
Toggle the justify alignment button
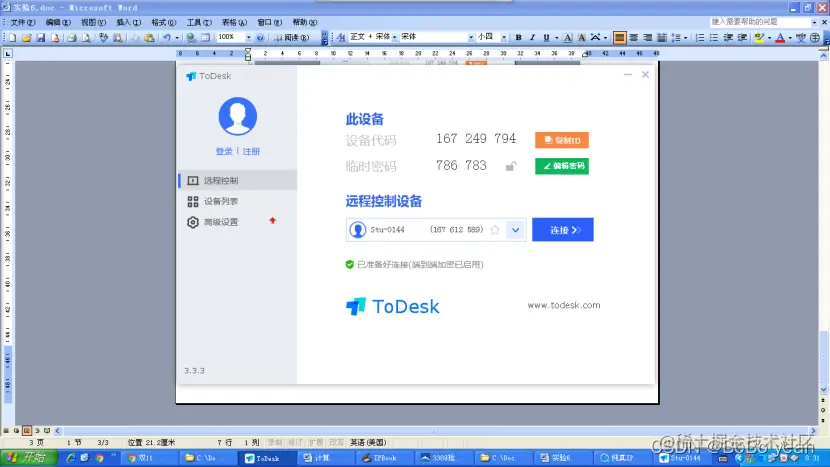pyautogui.click(x=619, y=38)
